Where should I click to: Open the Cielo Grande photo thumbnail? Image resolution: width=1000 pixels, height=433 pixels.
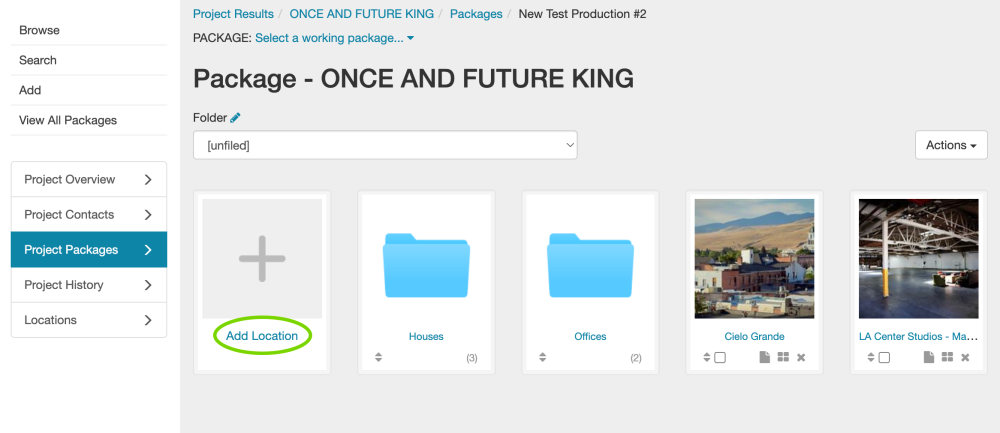point(754,259)
